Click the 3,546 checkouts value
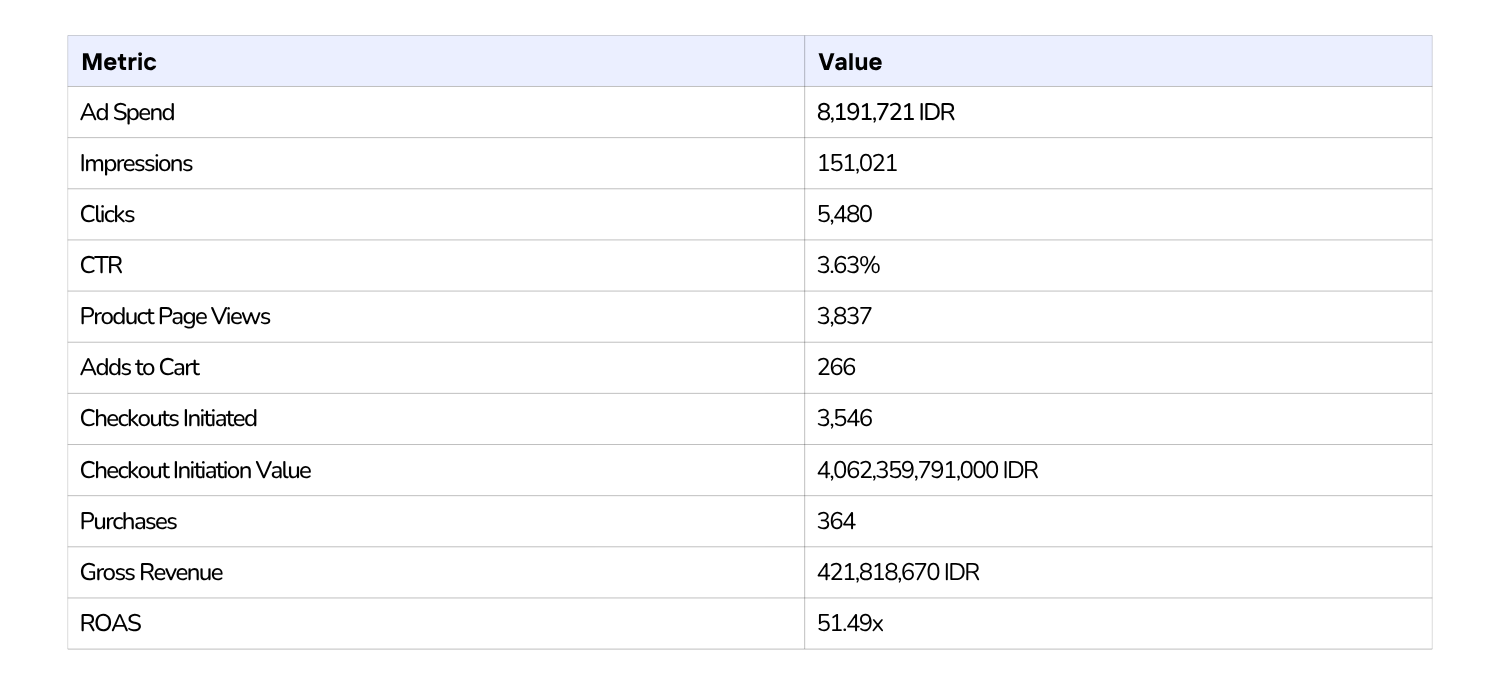 tap(845, 419)
